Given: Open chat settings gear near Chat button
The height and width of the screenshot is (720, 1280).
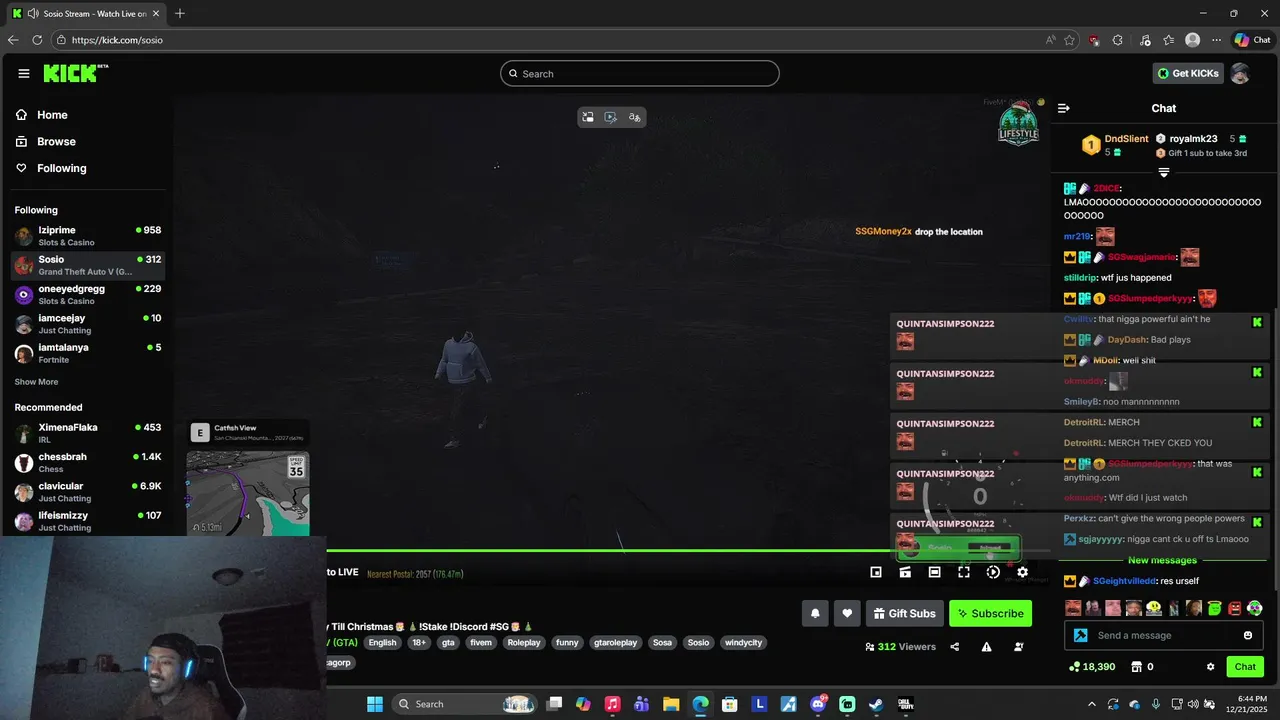Looking at the screenshot, I should pyautogui.click(x=1210, y=667).
